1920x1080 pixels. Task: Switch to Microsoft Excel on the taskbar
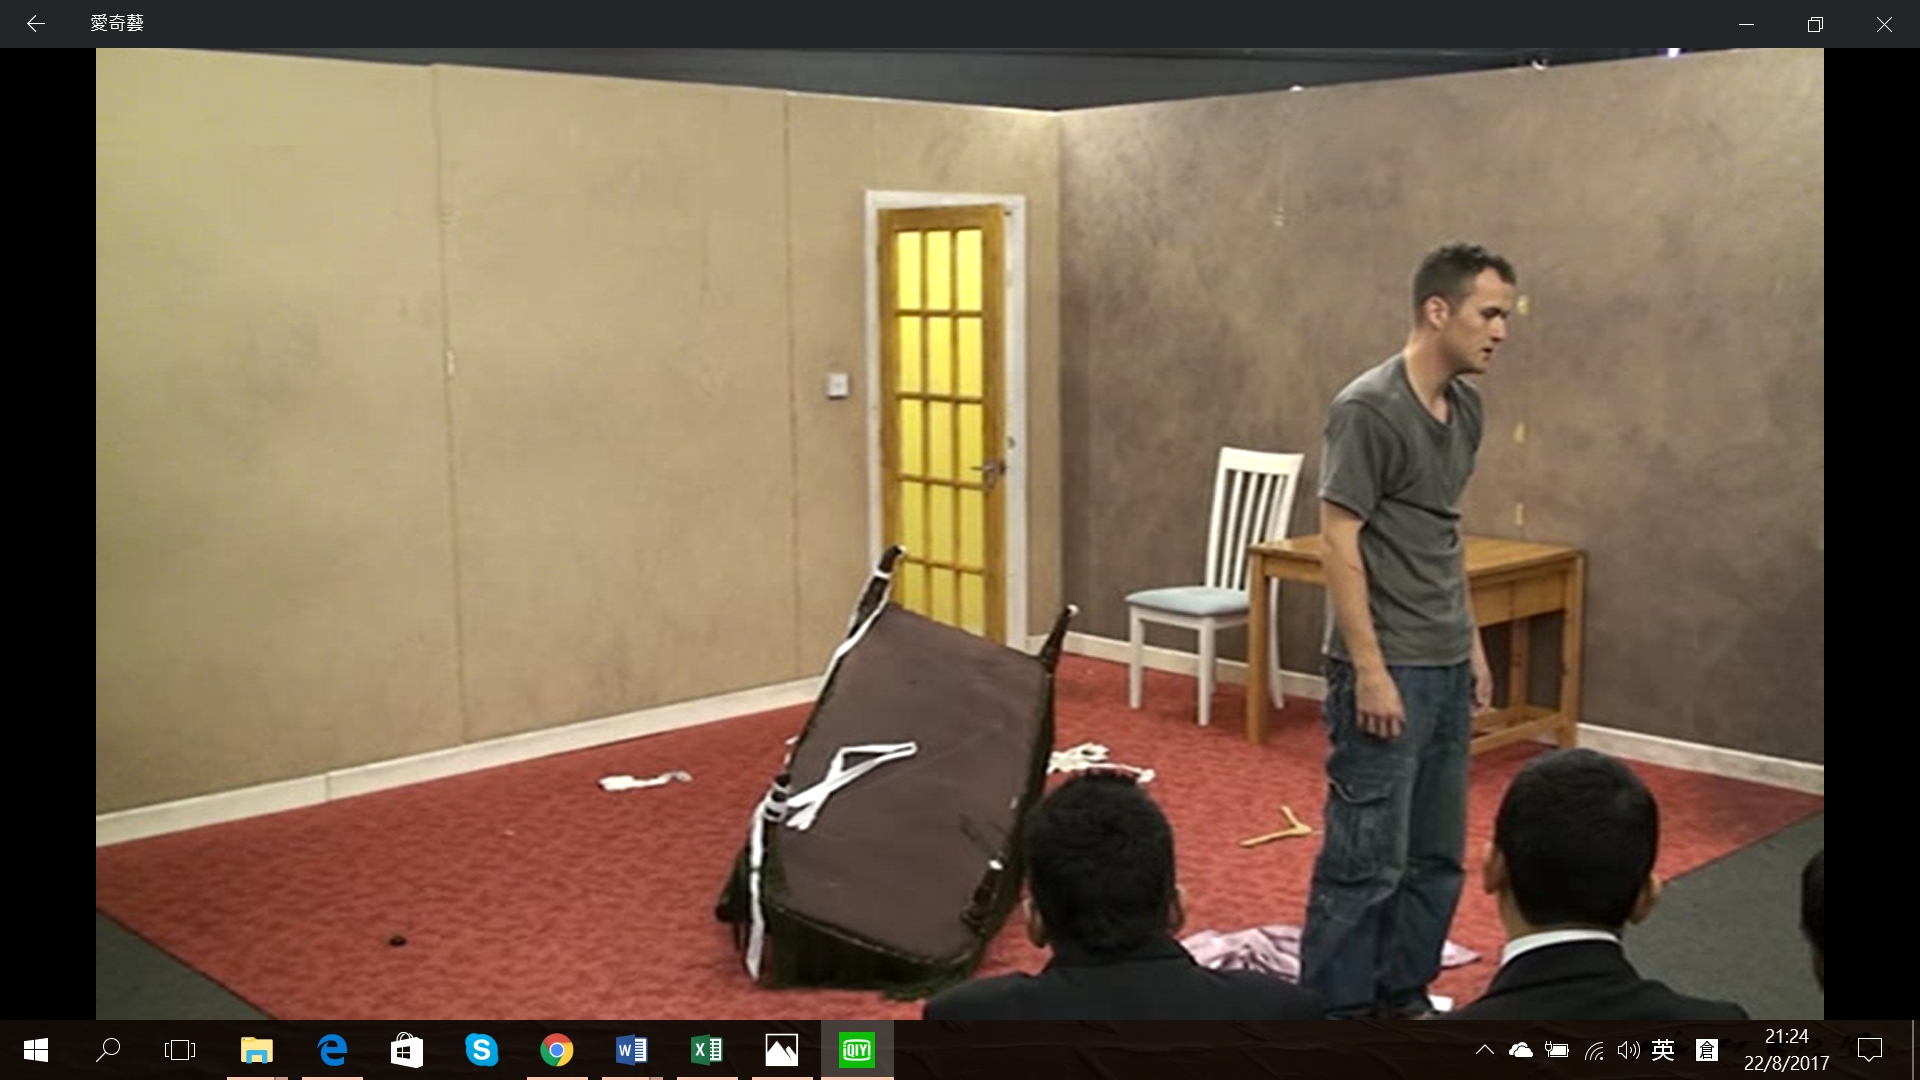[707, 1050]
